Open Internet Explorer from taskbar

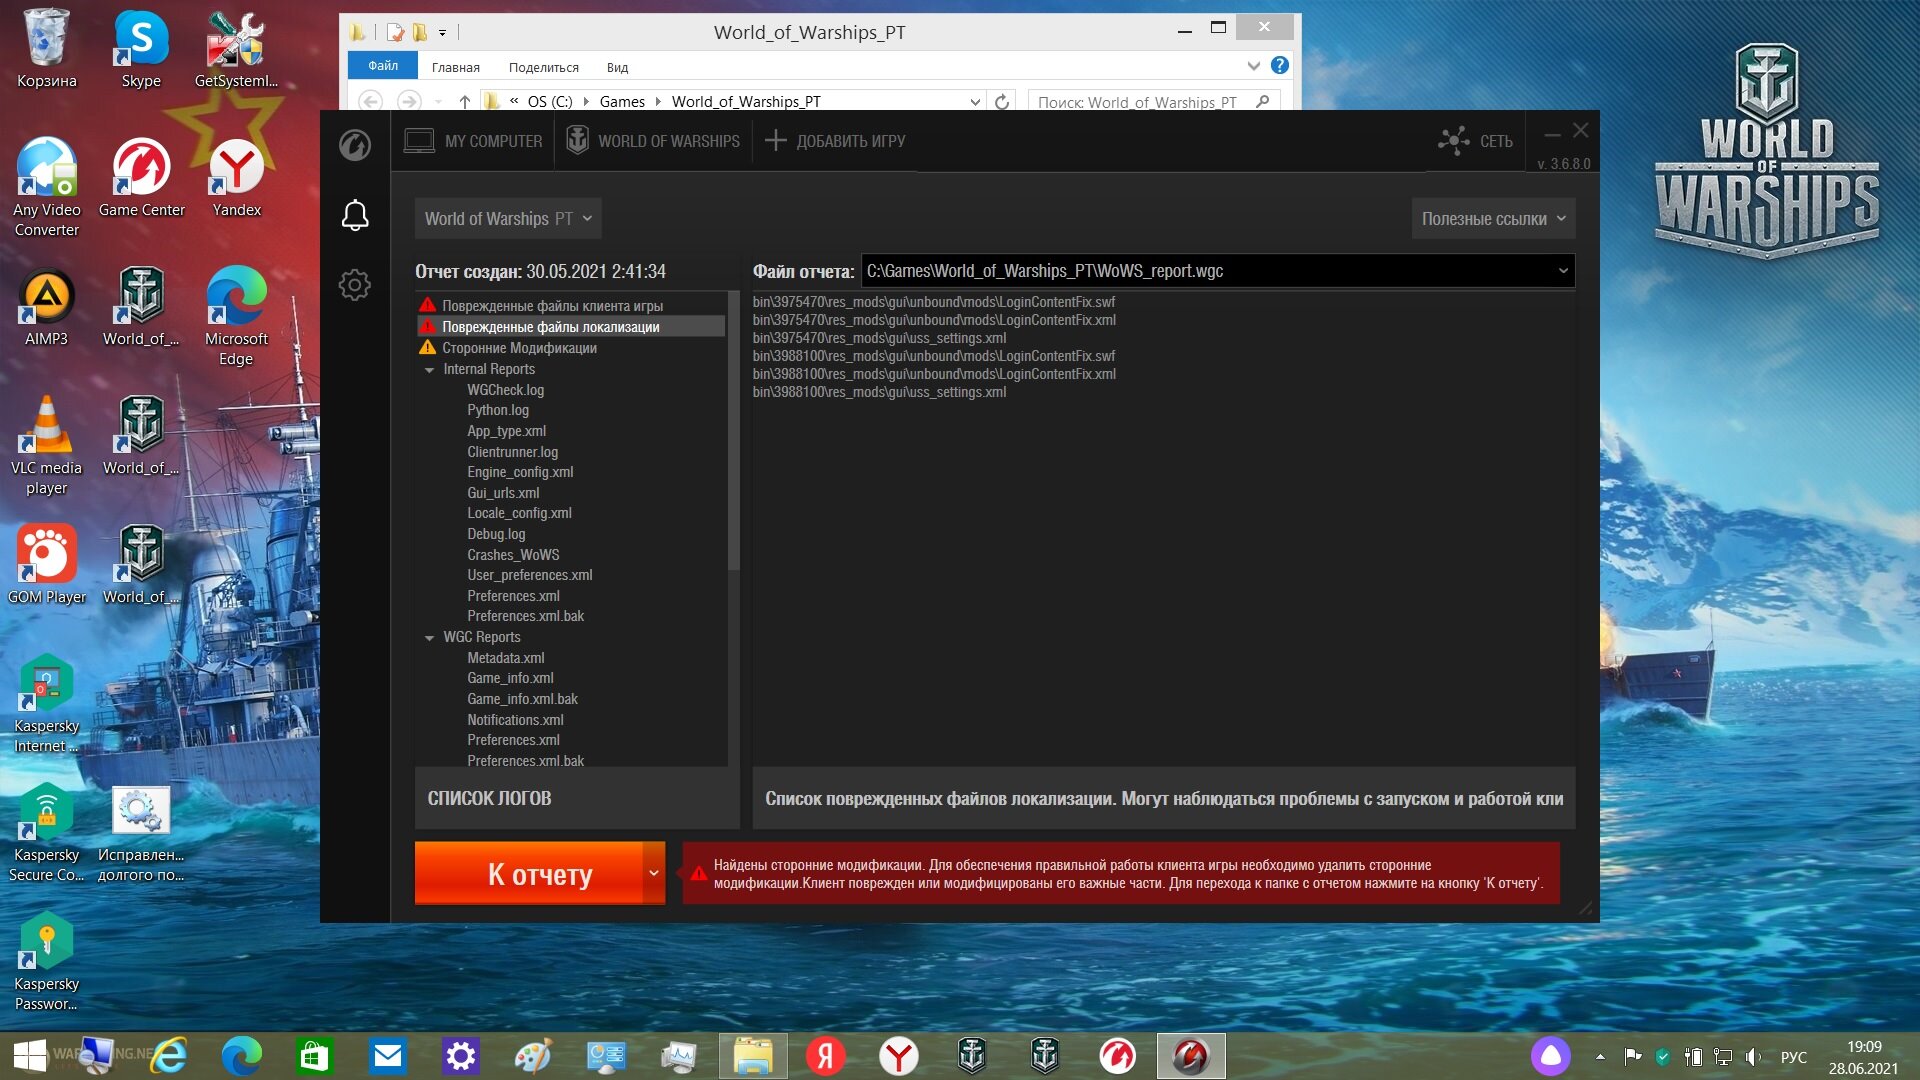[x=169, y=1056]
